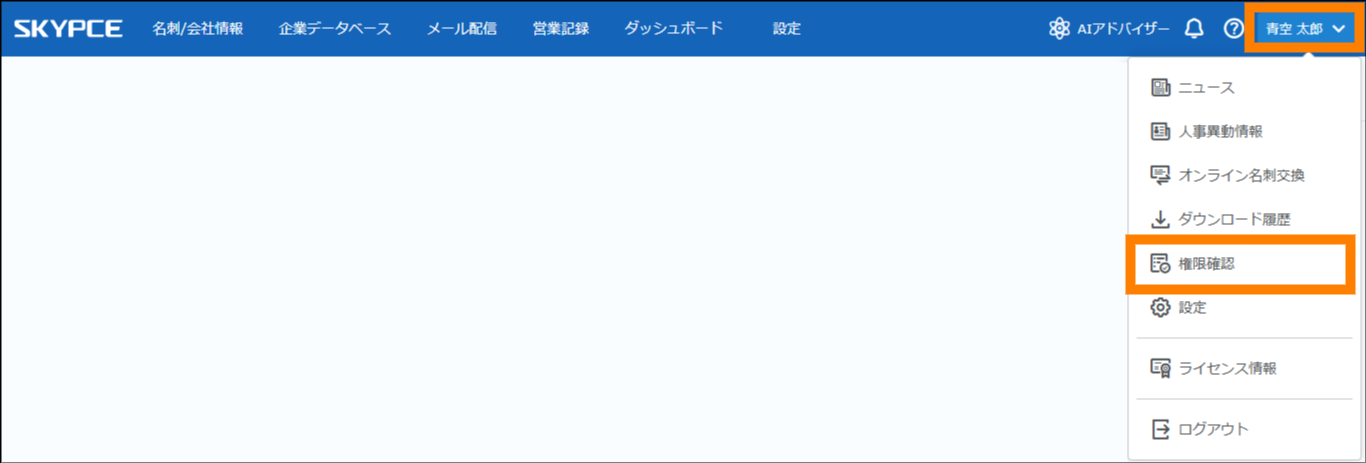This screenshot has width=1366, height=463.
Task: Click the ニュース newspaper icon
Action: (1160, 88)
